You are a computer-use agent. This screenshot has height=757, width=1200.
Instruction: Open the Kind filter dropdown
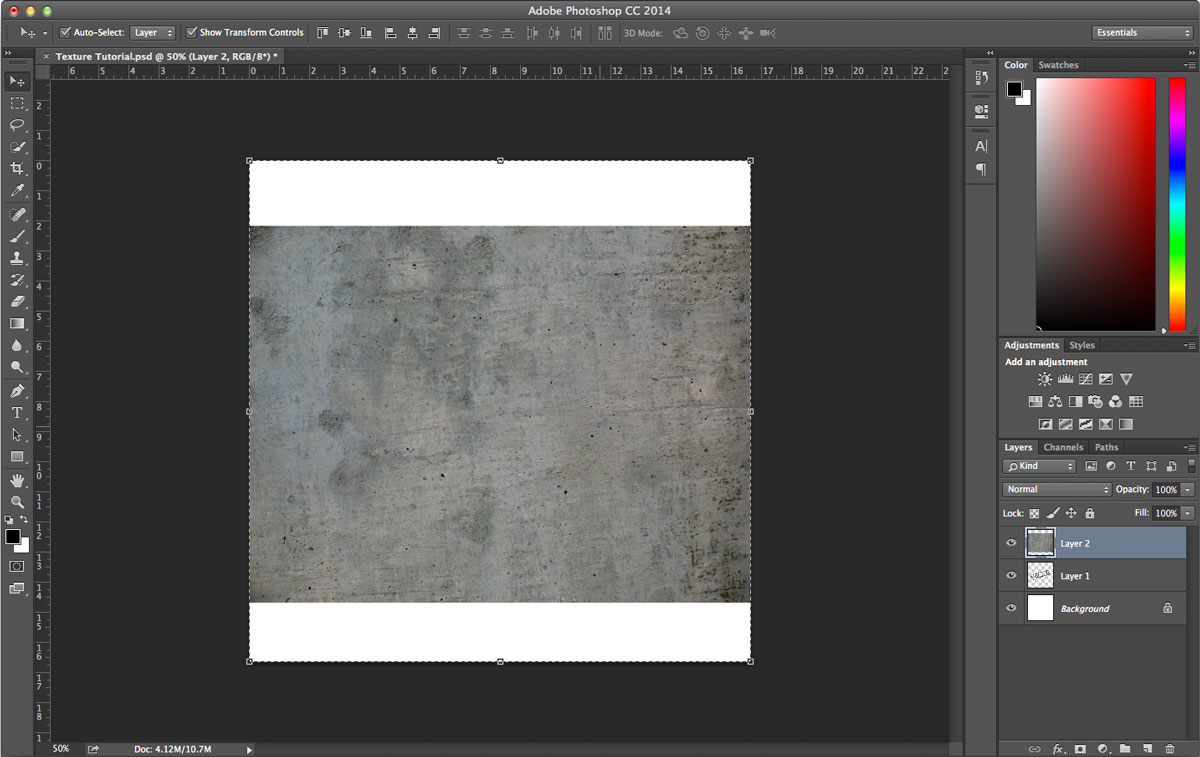(1039, 466)
